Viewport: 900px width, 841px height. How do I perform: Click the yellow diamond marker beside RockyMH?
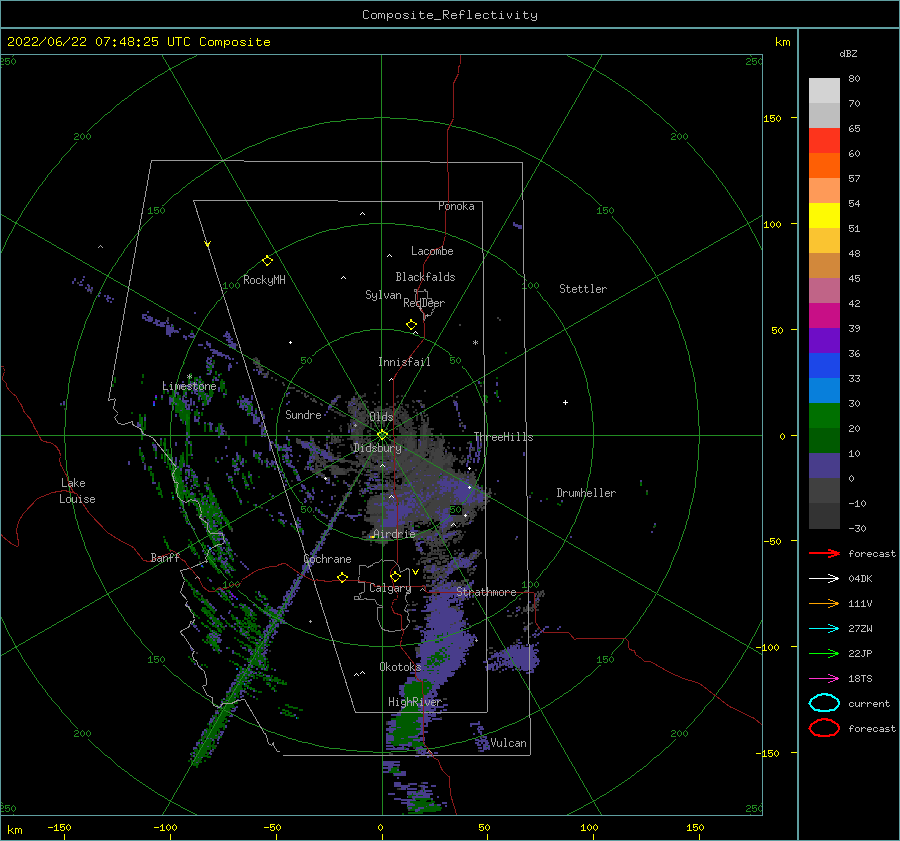267,261
